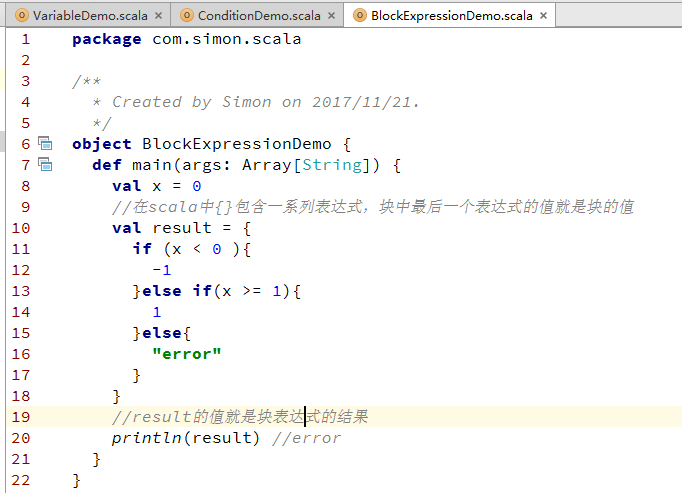The image size is (682, 493).
Task: Close the VariableDemo.scala tab
Action: (x=159, y=16)
